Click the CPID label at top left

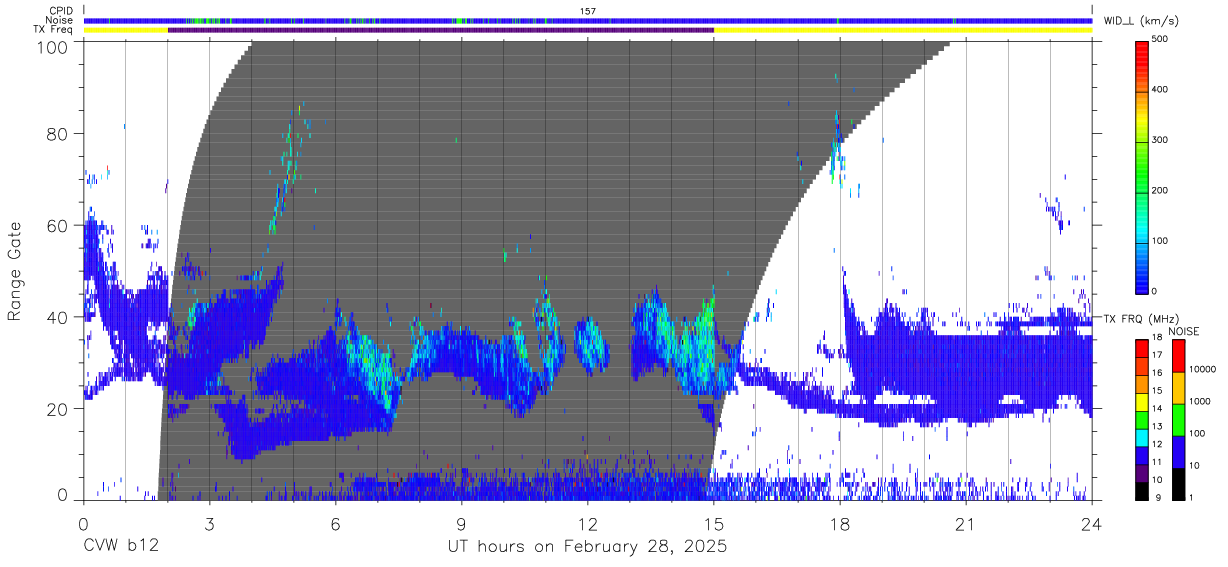coord(61,10)
